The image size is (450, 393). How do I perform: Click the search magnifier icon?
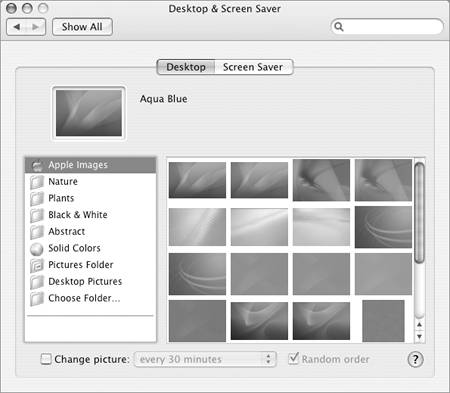[x=339, y=27]
